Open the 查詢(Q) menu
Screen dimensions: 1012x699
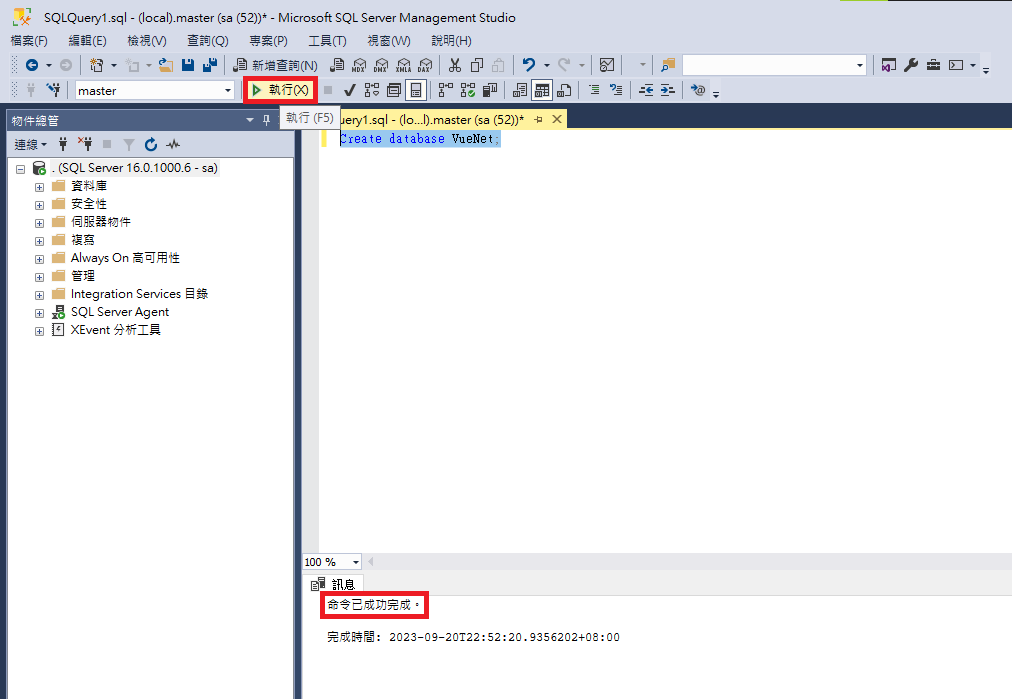pyautogui.click(x=208, y=41)
